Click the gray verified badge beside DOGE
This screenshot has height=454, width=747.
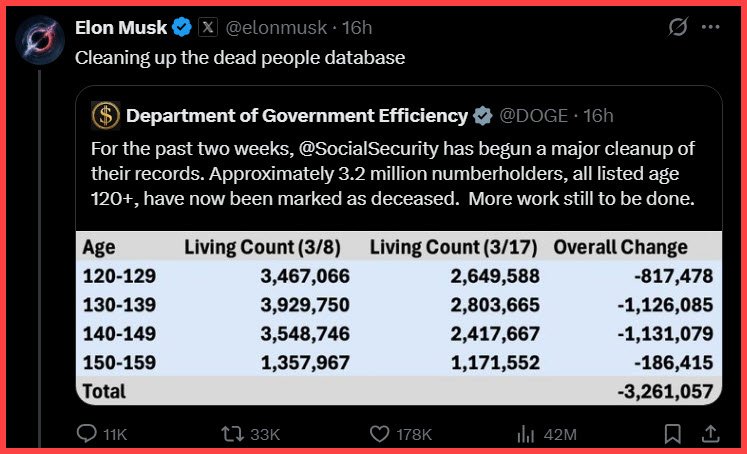482,116
